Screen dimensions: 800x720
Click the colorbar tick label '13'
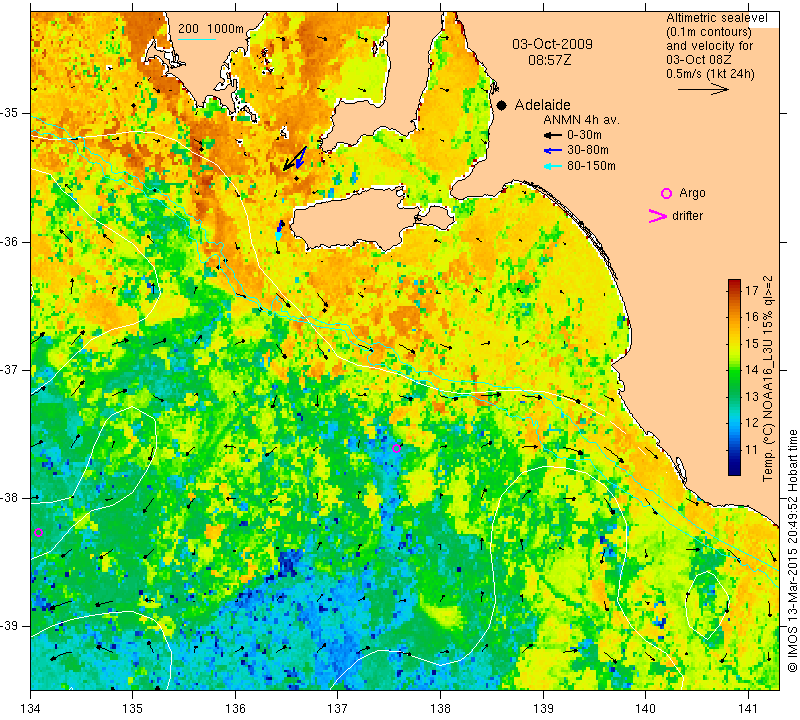tap(752, 396)
